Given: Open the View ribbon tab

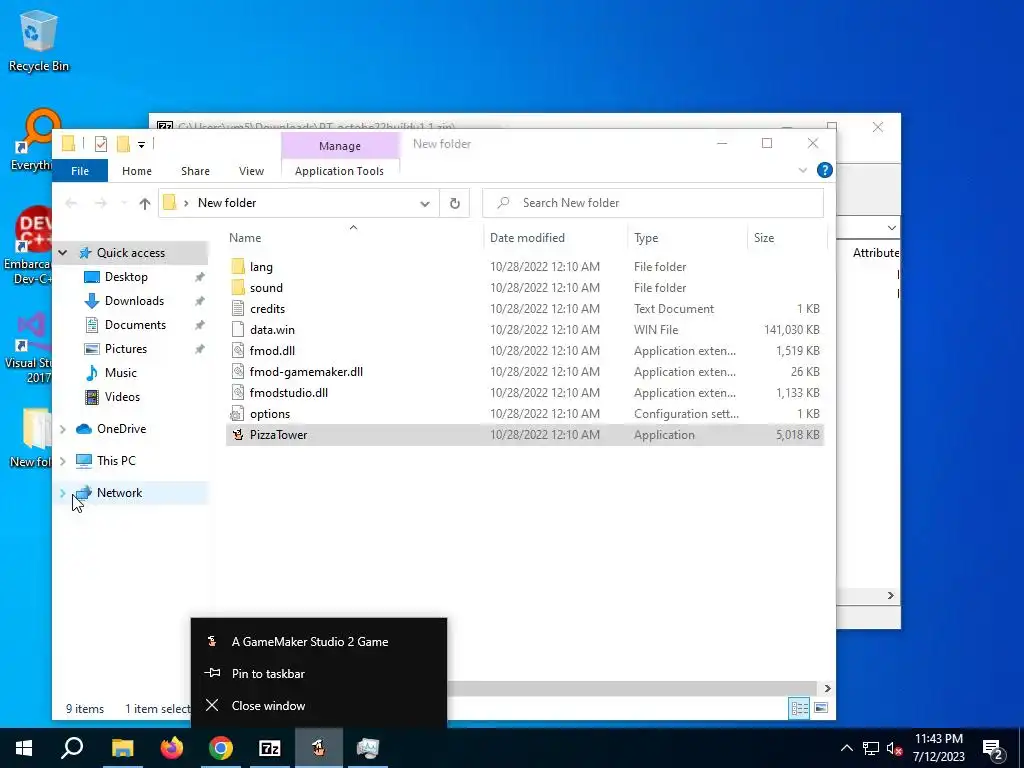Looking at the screenshot, I should coord(251,171).
